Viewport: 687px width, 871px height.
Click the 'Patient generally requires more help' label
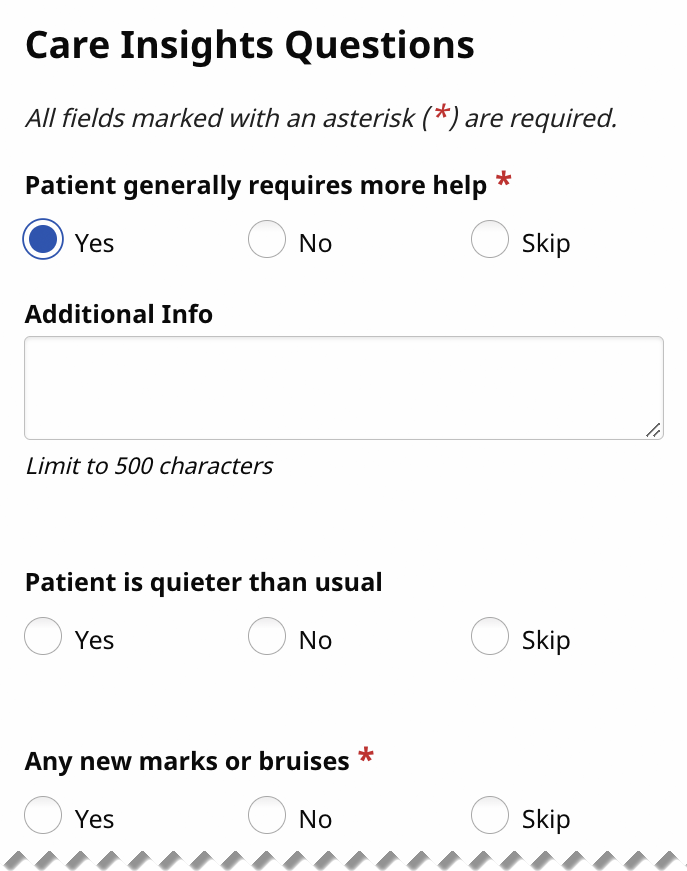coord(256,185)
